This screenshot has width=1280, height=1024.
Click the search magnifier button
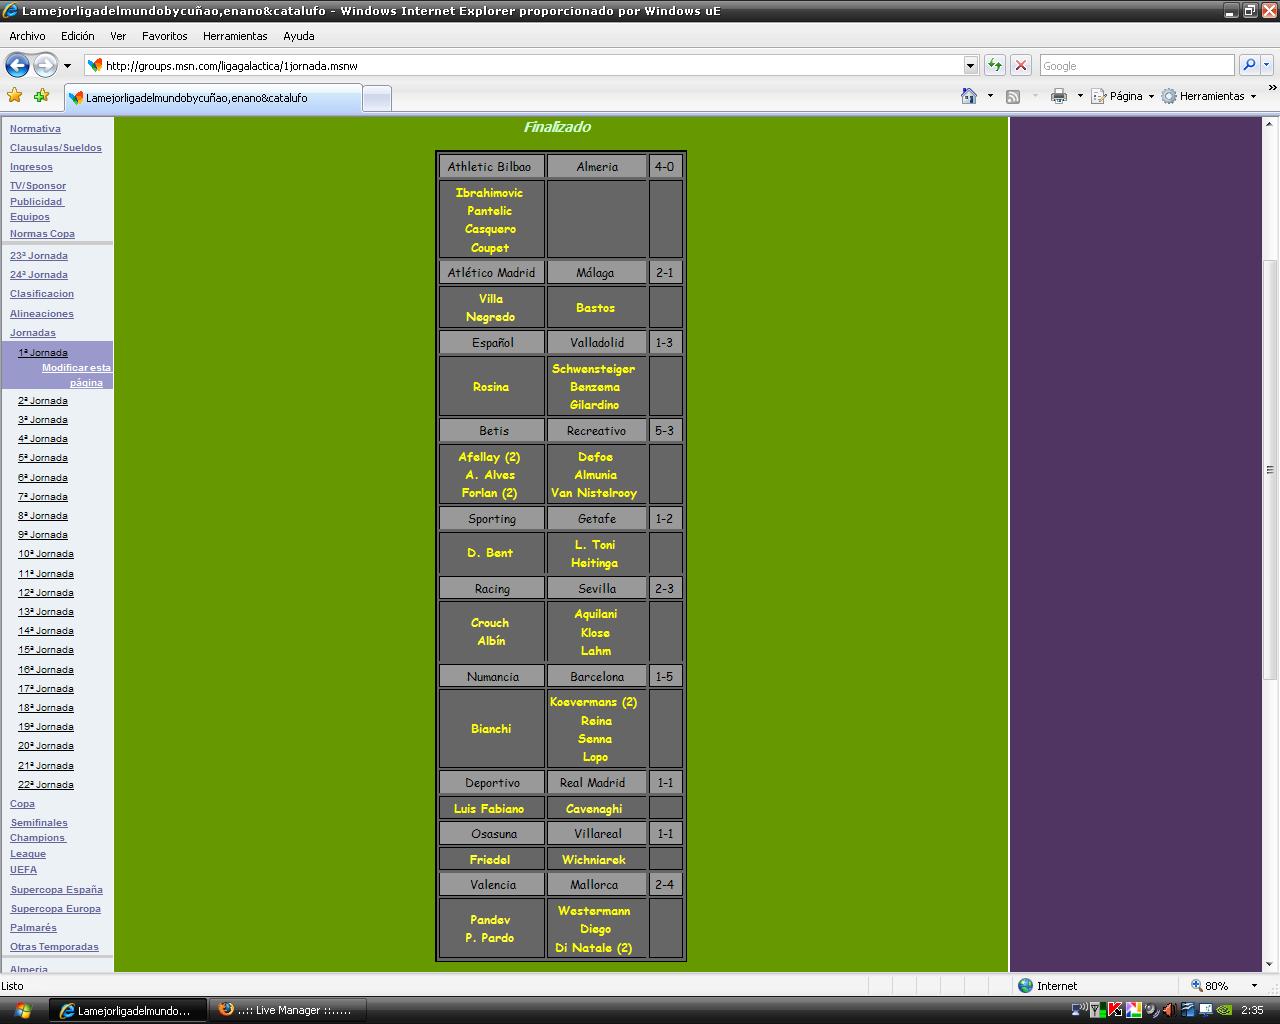[x=1248, y=65]
